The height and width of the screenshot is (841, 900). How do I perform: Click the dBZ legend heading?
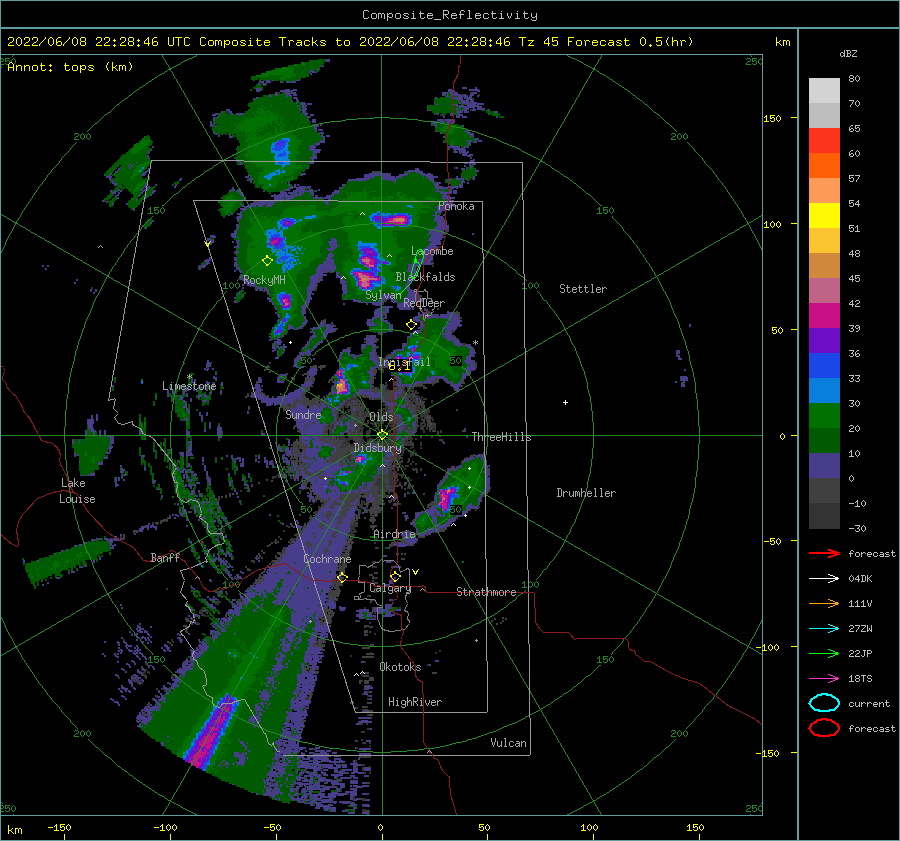[x=848, y=54]
